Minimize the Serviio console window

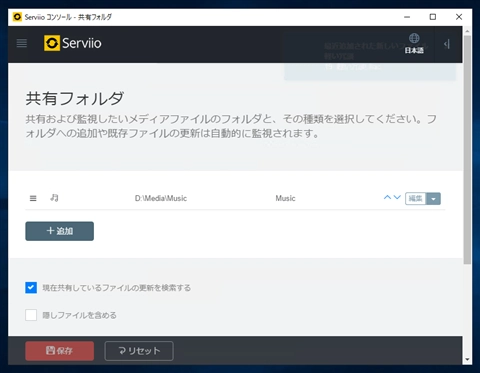407,17
